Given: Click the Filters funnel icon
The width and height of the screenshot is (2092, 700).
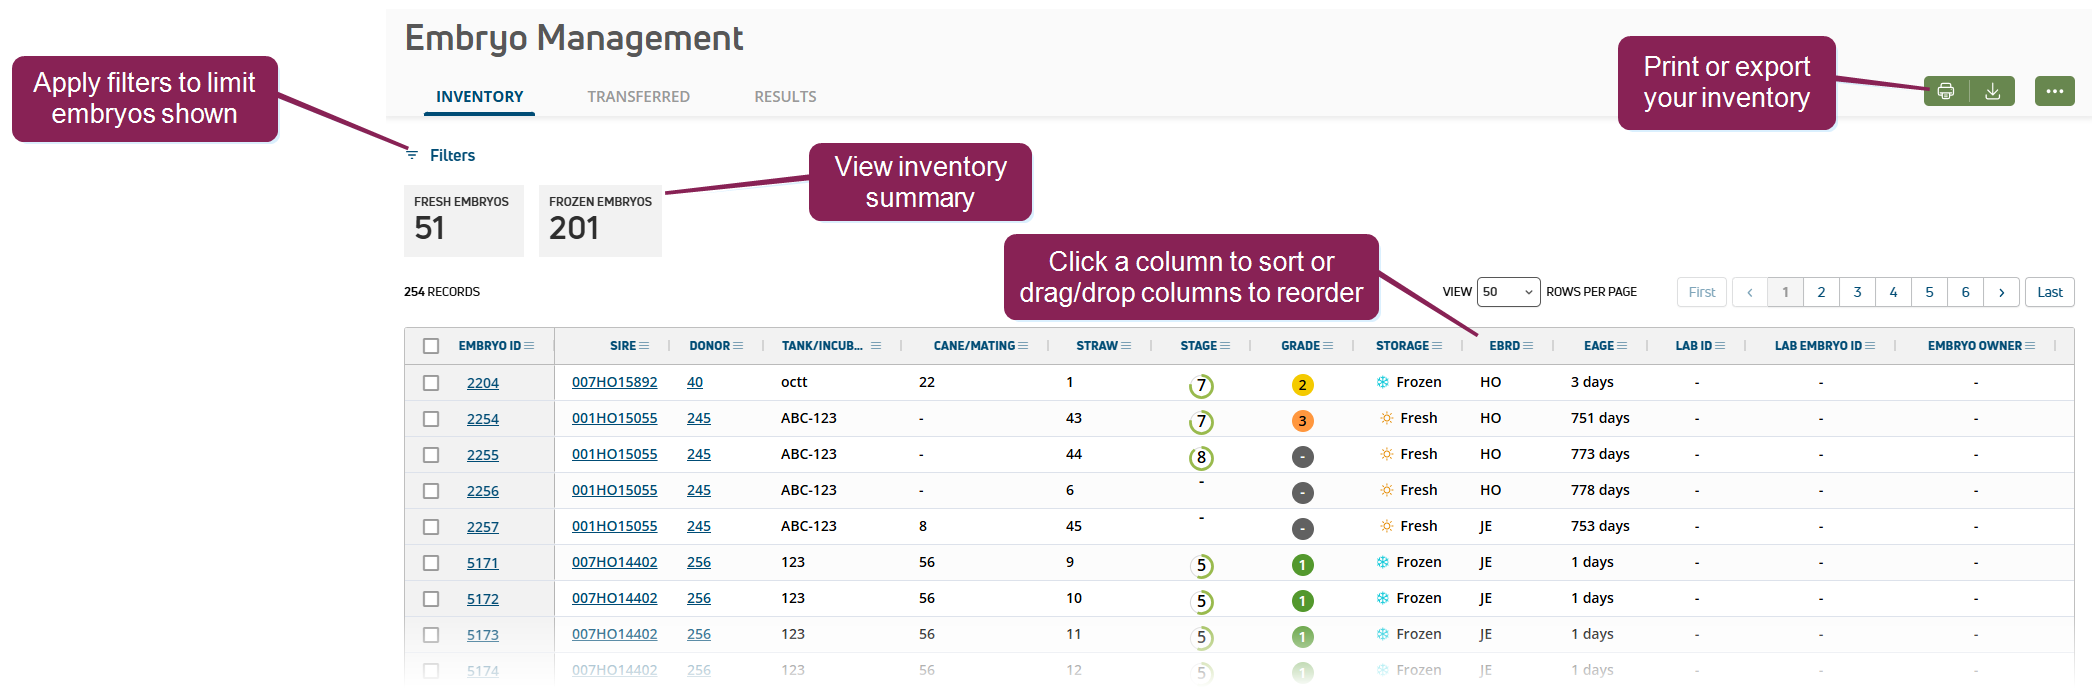Looking at the screenshot, I should tap(412, 155).
